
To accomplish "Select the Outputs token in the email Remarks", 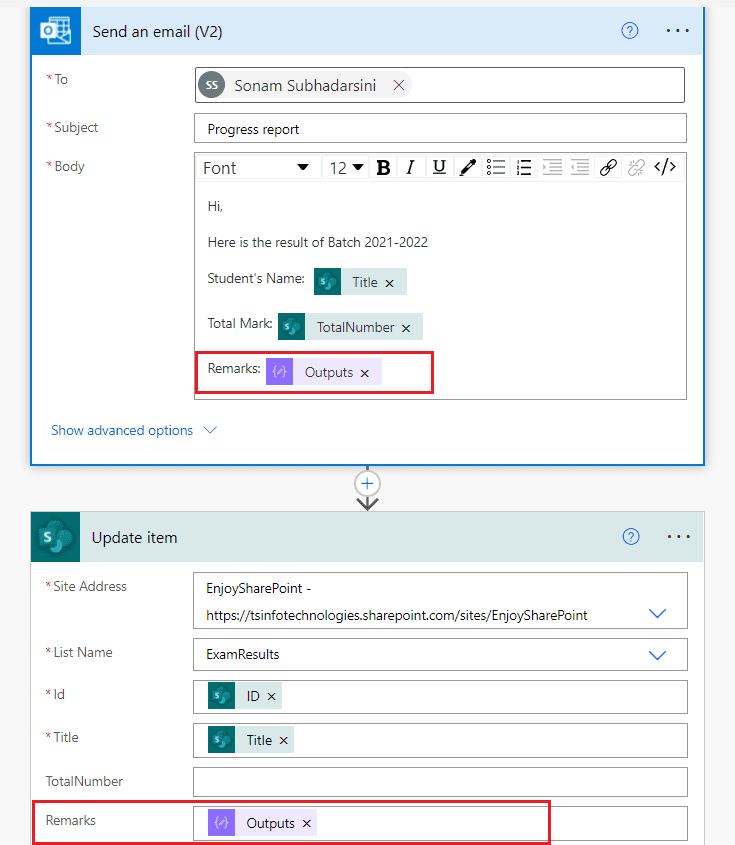I will pos(323,372).
